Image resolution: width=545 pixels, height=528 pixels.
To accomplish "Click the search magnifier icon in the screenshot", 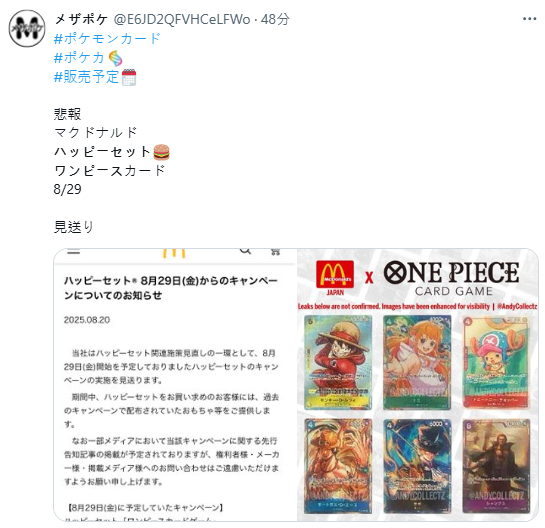I will pyautogui.click(x=245, y=251).
